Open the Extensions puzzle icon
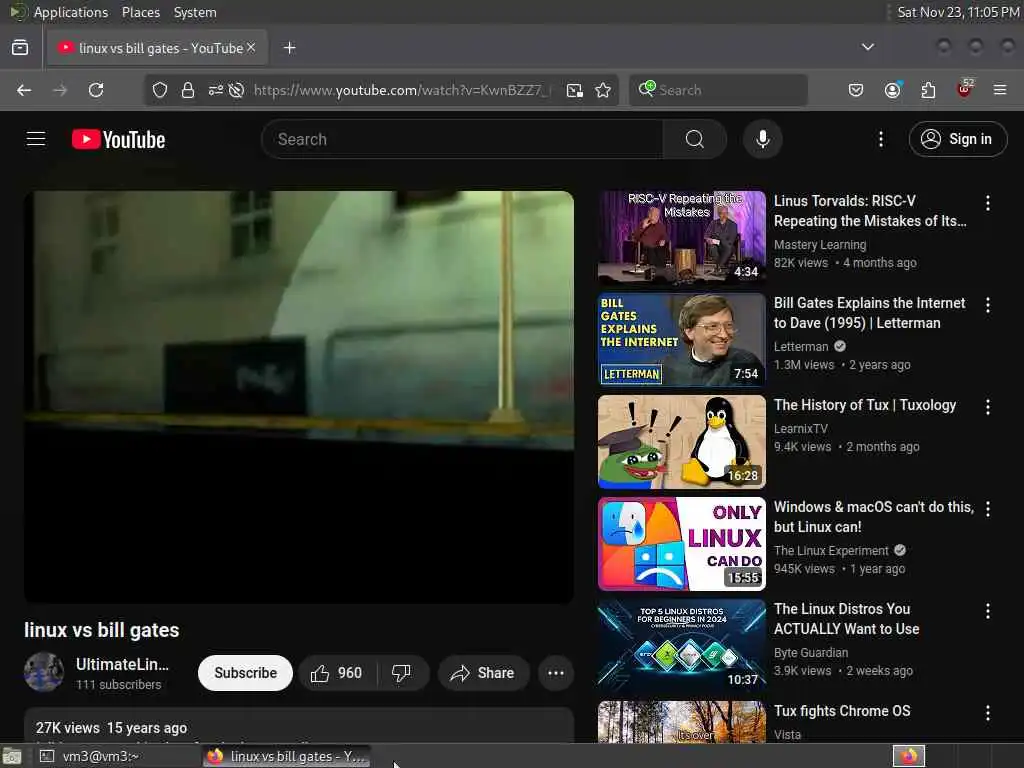This screenshot has width=1024, height=768. pos(928,90)
